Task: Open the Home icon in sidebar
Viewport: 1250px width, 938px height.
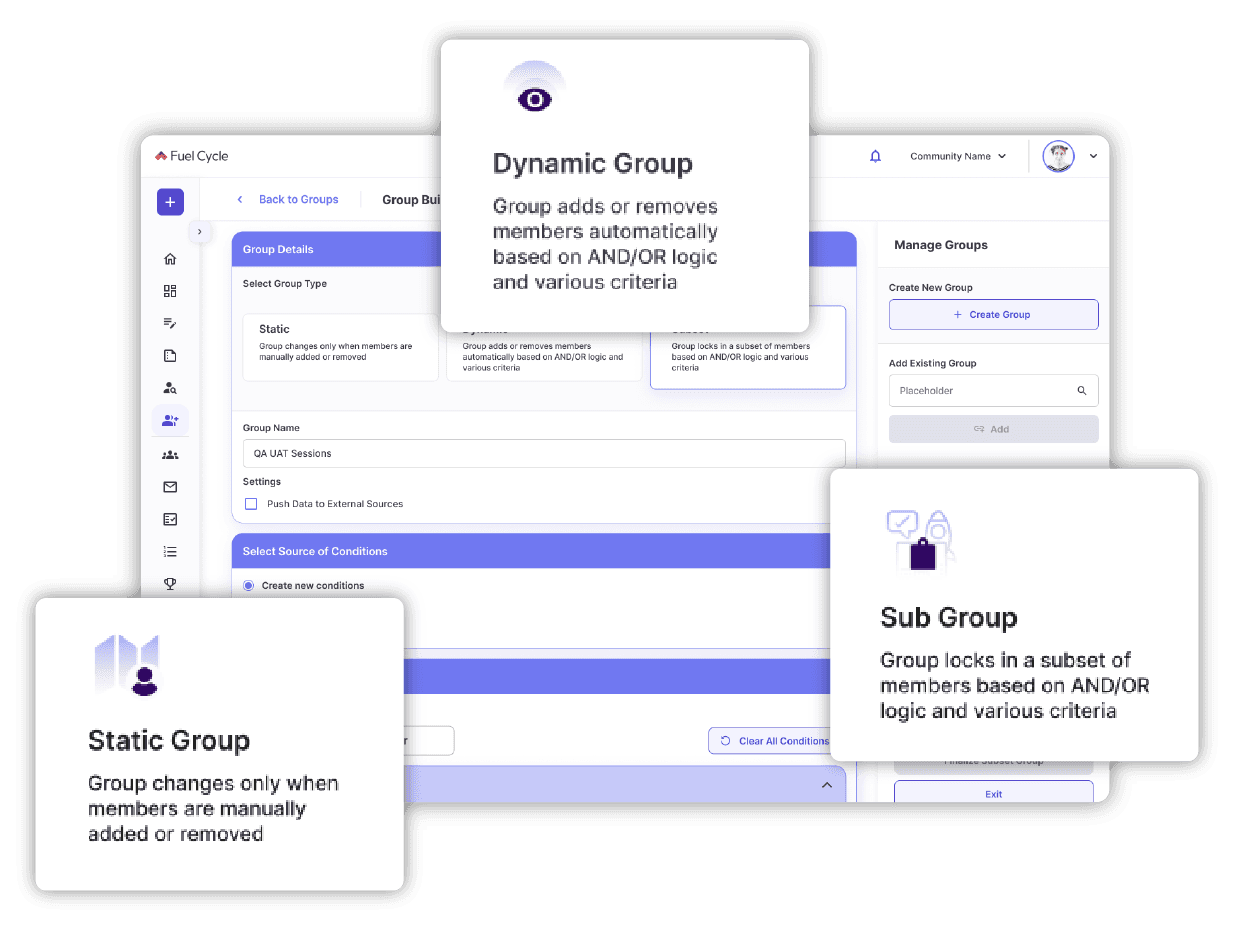Action: point(170,259)
